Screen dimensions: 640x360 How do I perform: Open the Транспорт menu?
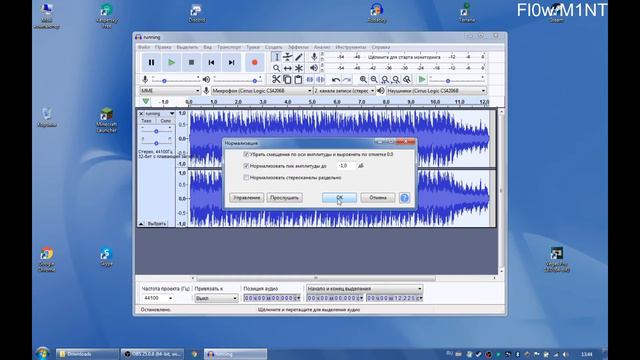pyautogui.click(x=229, y=47)
